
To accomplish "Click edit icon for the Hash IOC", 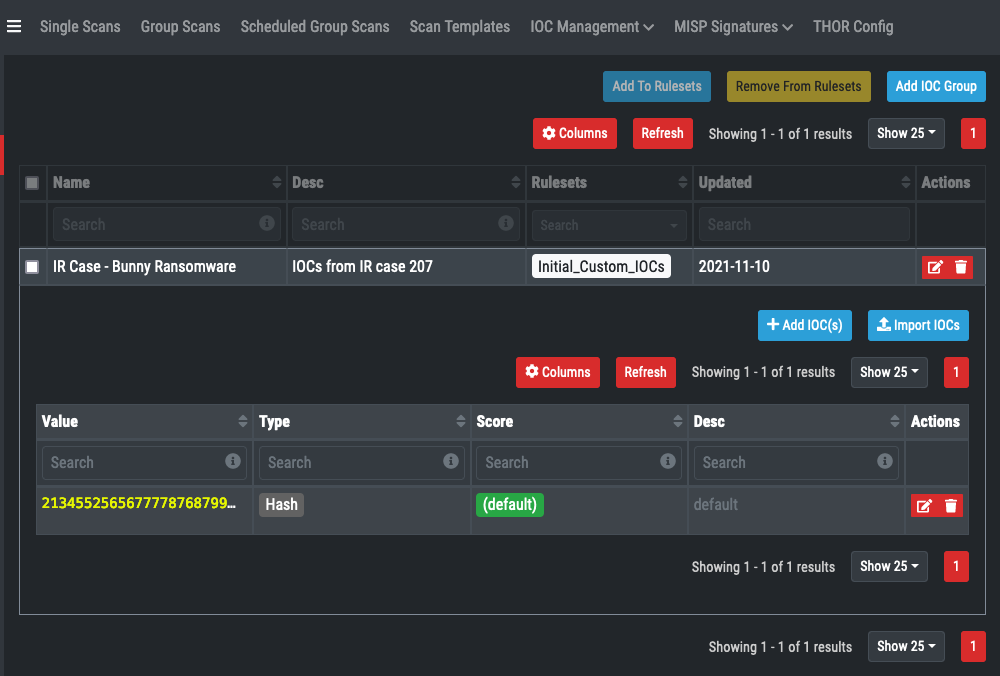I will [x=925, y=506].
